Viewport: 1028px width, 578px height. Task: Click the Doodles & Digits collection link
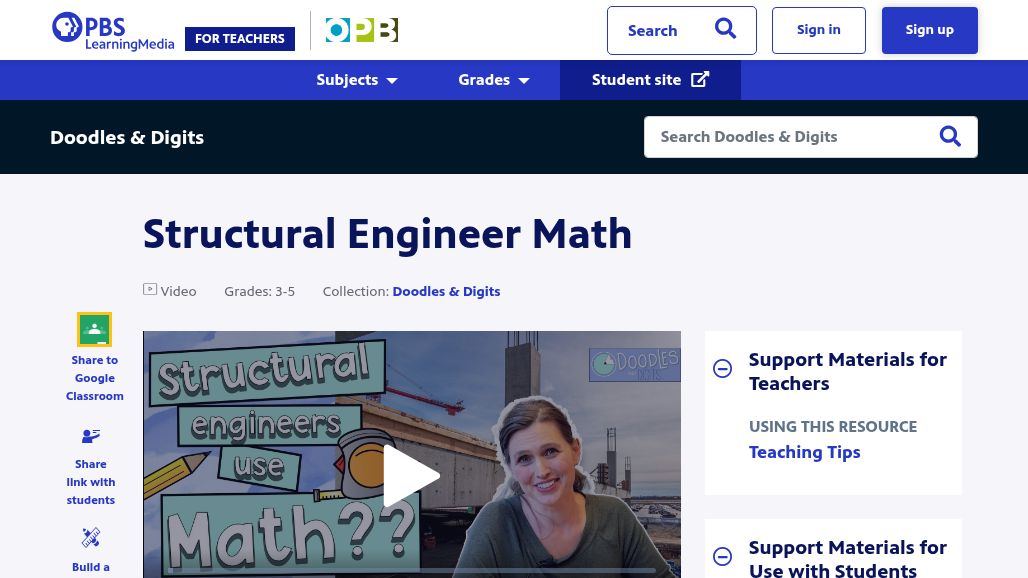[446, 291]
